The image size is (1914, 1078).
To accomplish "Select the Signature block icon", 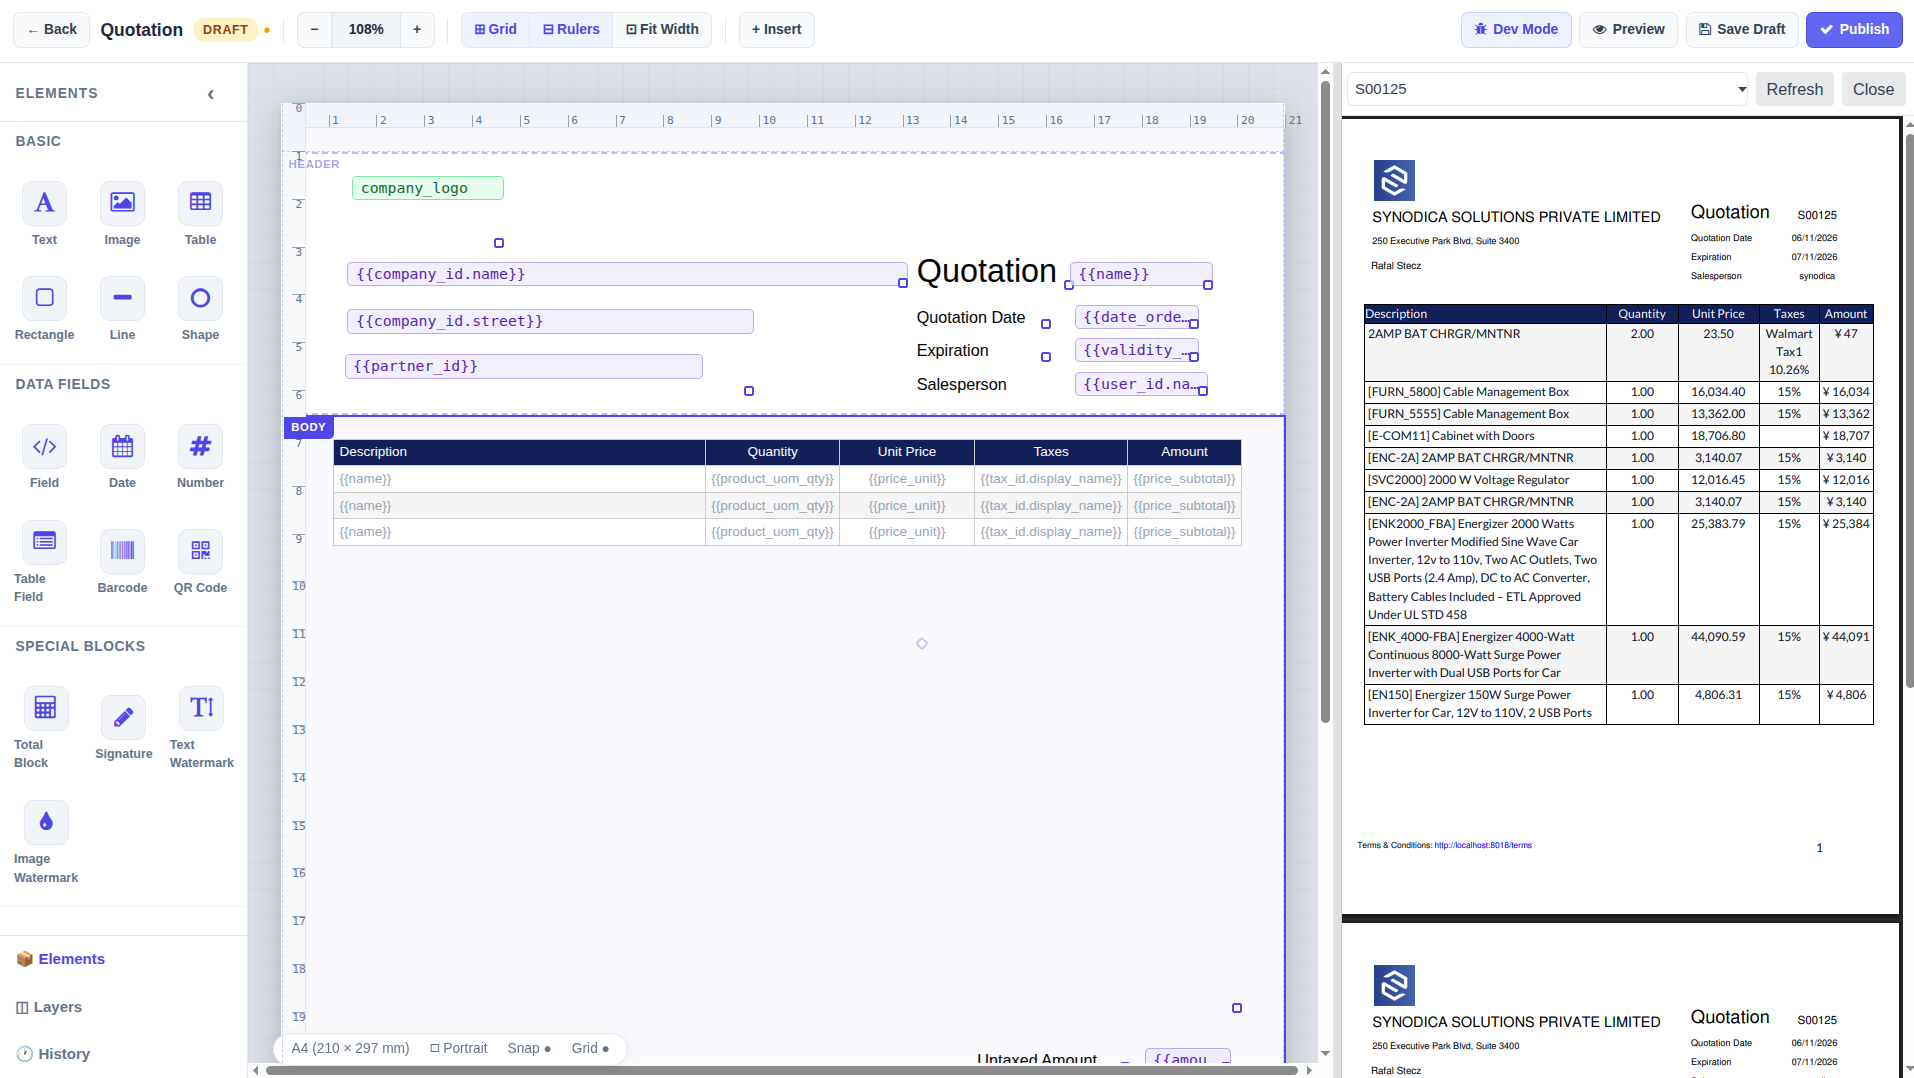I will pos(123,717).
